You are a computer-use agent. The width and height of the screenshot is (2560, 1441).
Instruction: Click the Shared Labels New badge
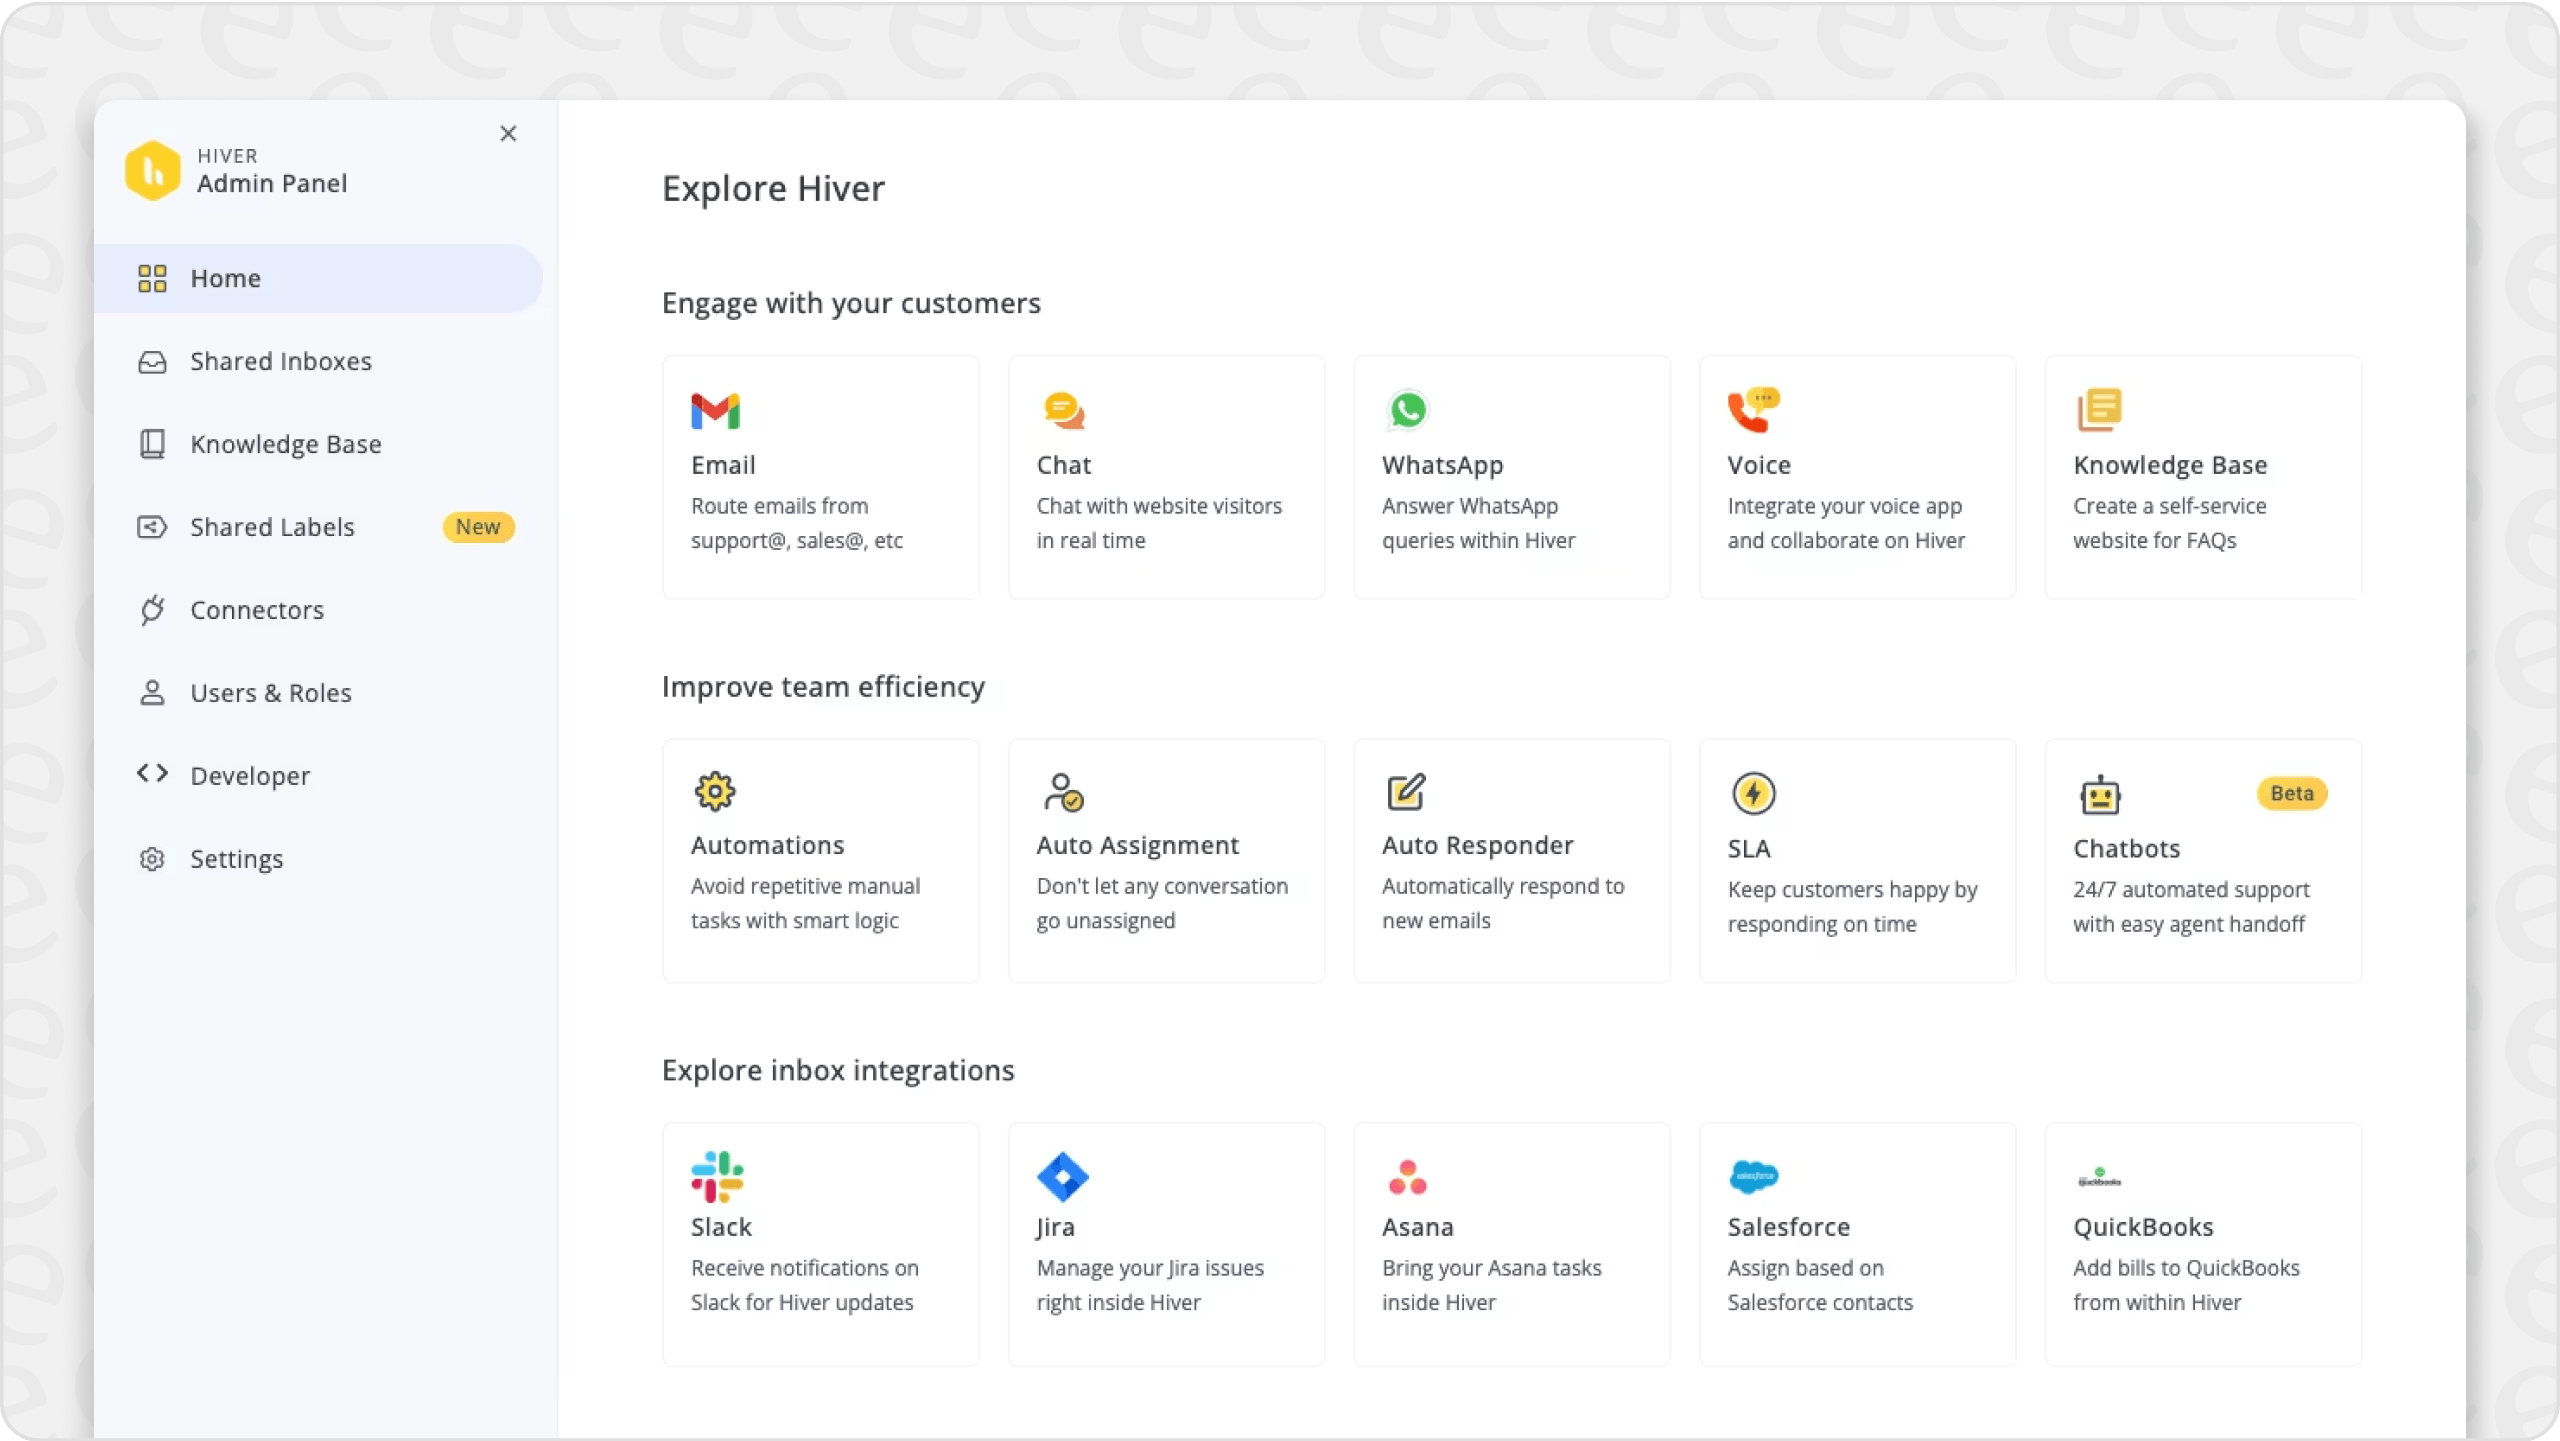(475, 525)
